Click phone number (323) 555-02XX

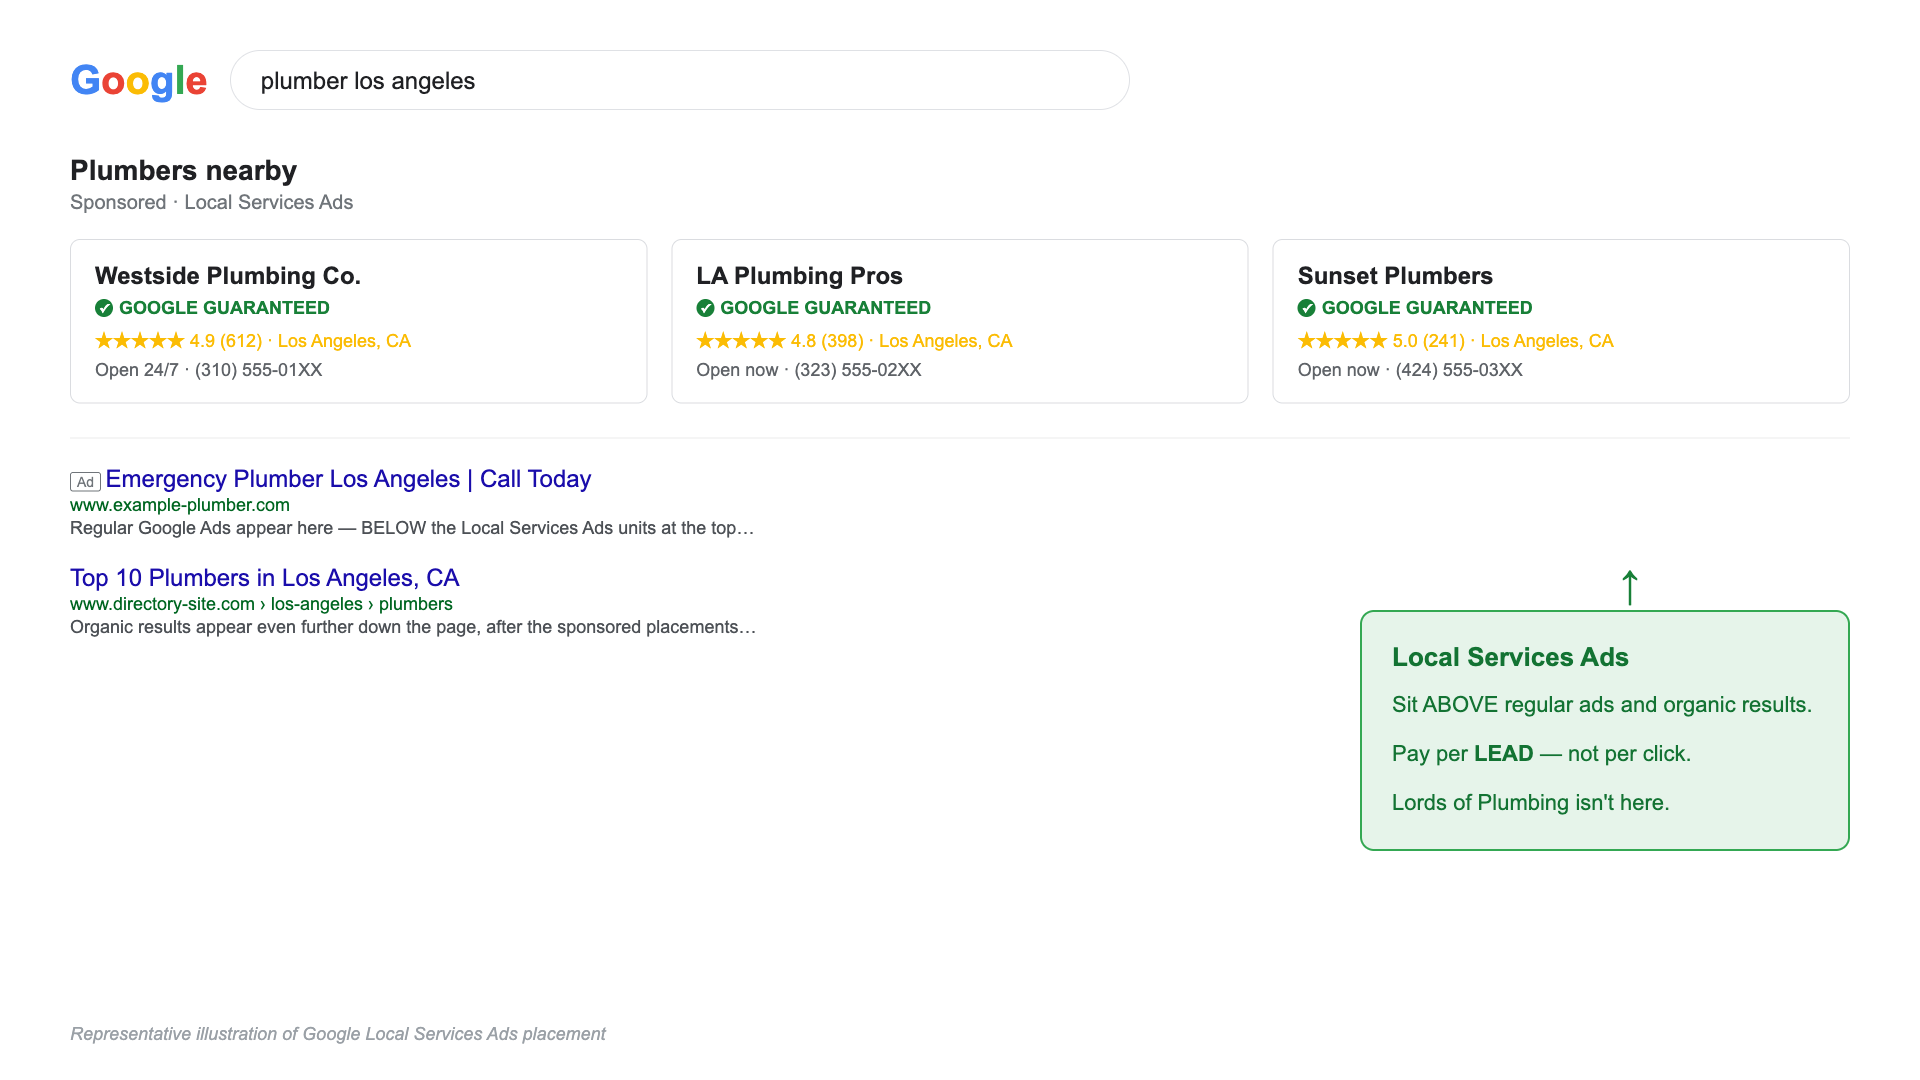tap(858, 370)
